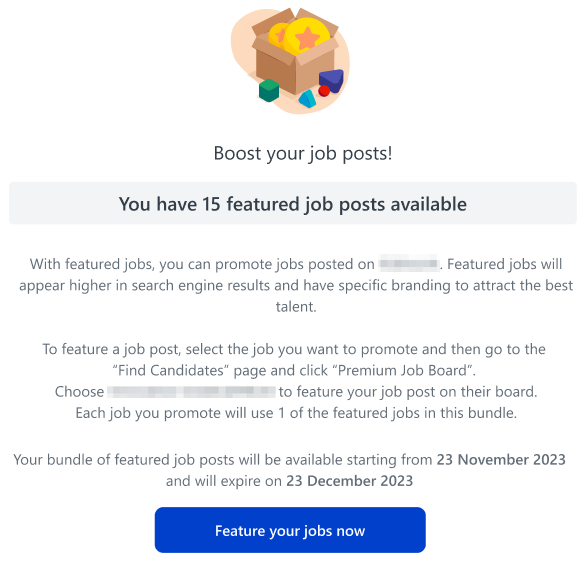Viewport: 585px width, 562px height.
Task: Click the small red ball in the illustration
Action: [324, 91]
